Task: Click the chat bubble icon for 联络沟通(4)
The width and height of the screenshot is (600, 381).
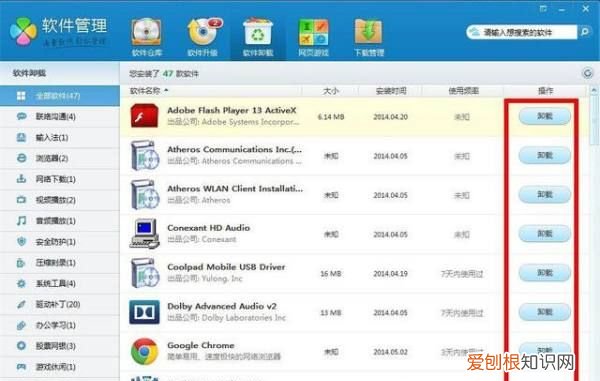Action: click(21, 116)
